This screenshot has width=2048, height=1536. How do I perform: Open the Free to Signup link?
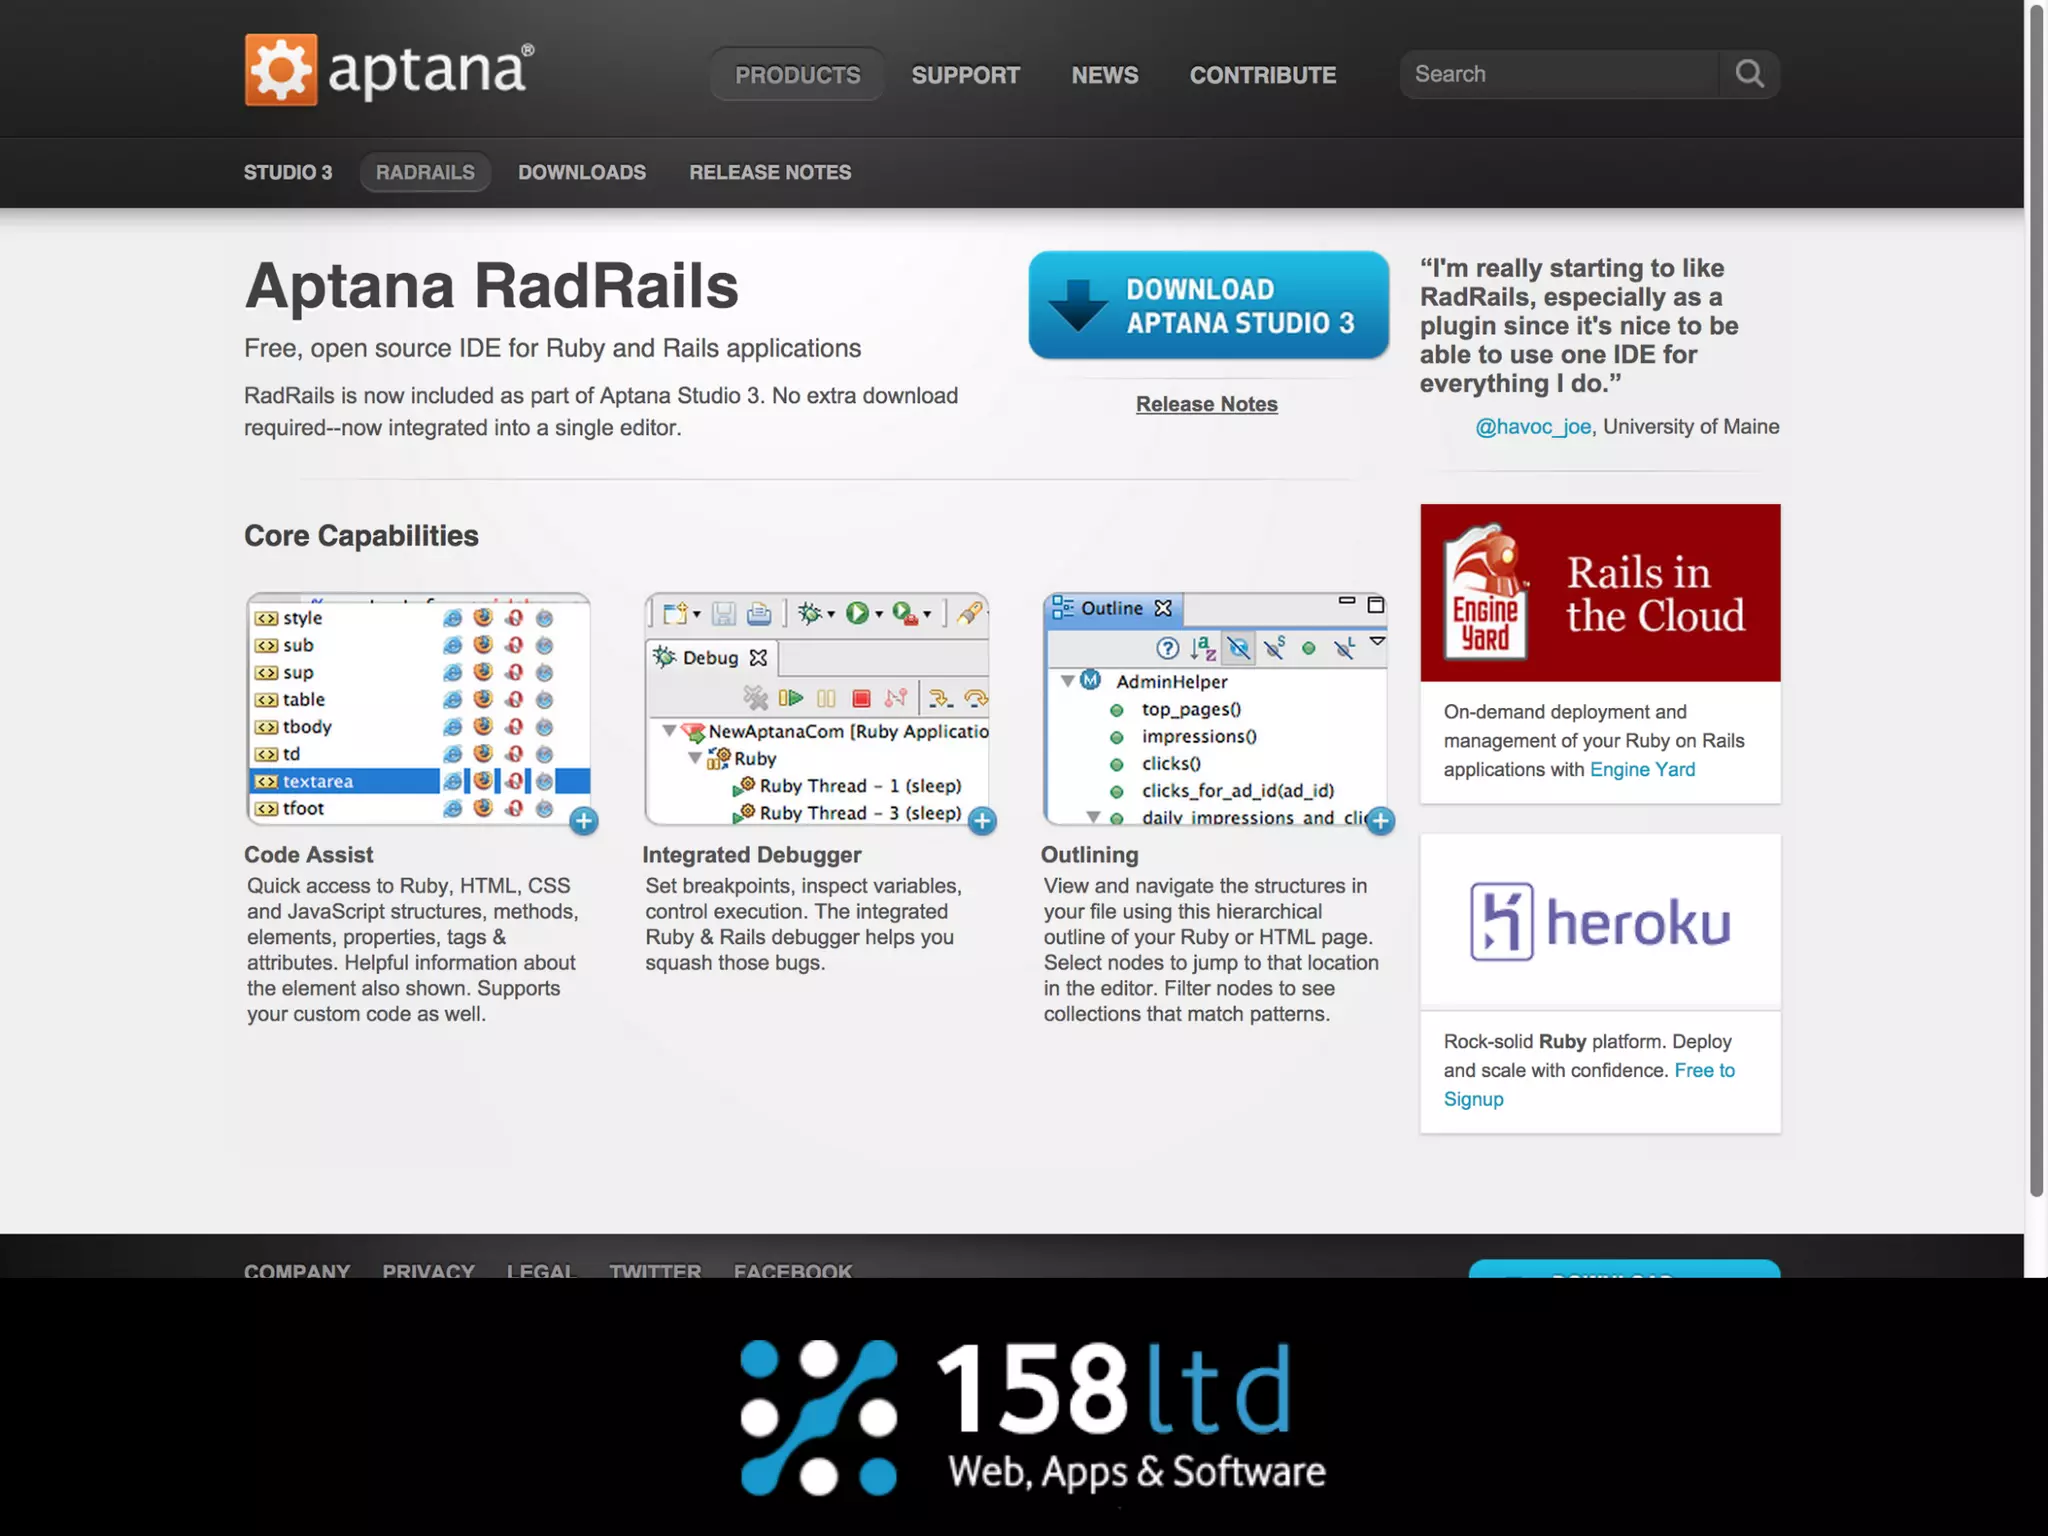click(1589, 1085)
